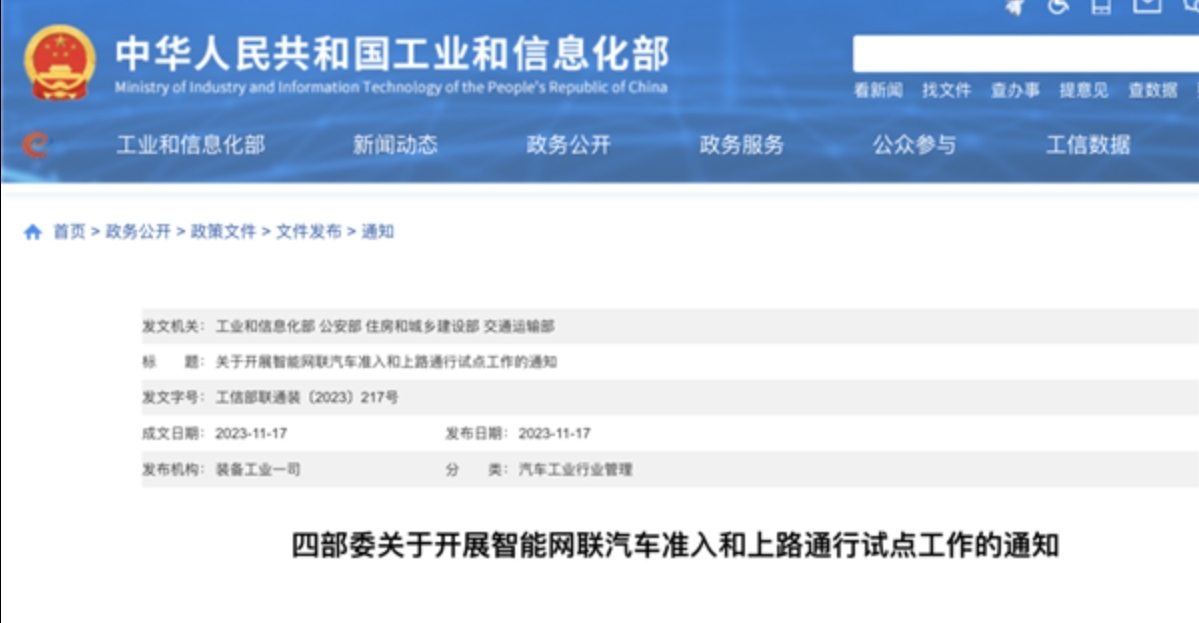Open the accessibility wheelchair icon
The width and height of the screenshot is (1199, 623).
(x=1058, y=7)
